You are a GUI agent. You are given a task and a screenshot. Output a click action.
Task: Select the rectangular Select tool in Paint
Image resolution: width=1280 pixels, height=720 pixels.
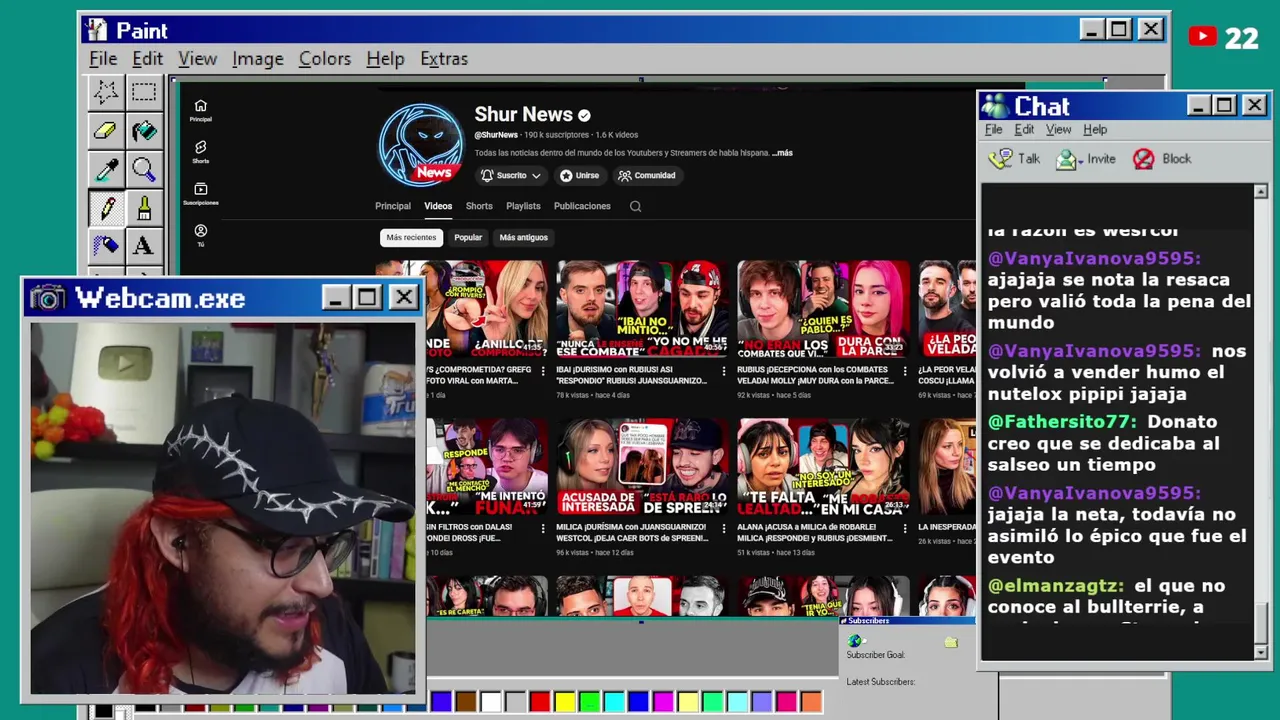(x=144, y=92)
